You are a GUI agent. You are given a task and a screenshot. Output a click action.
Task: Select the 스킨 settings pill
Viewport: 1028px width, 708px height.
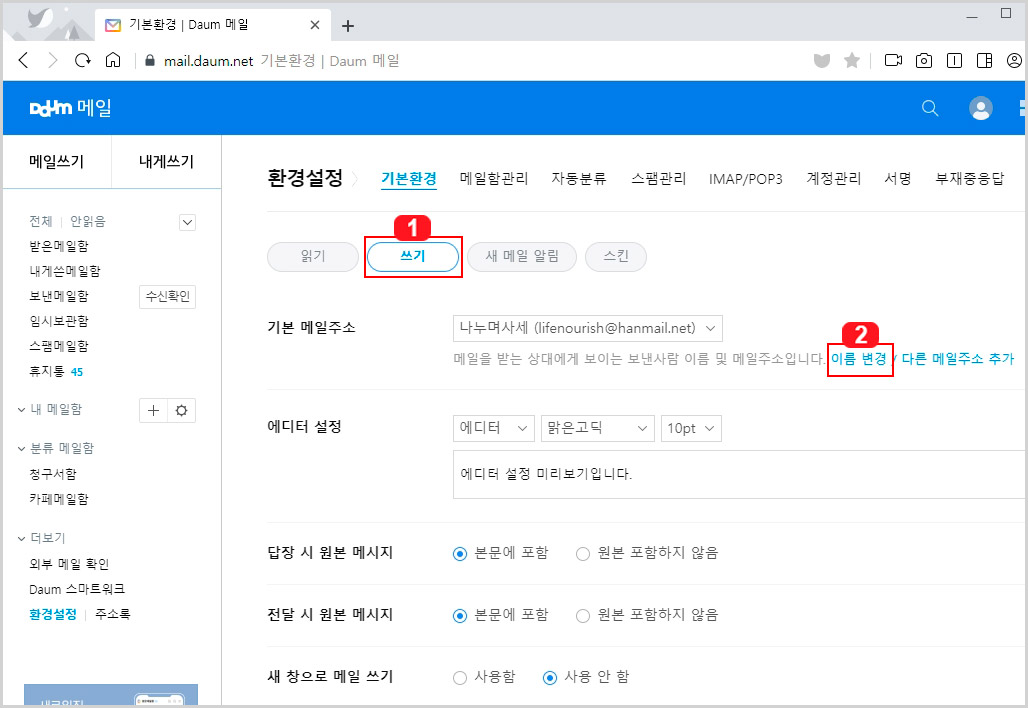click(616, 256)
